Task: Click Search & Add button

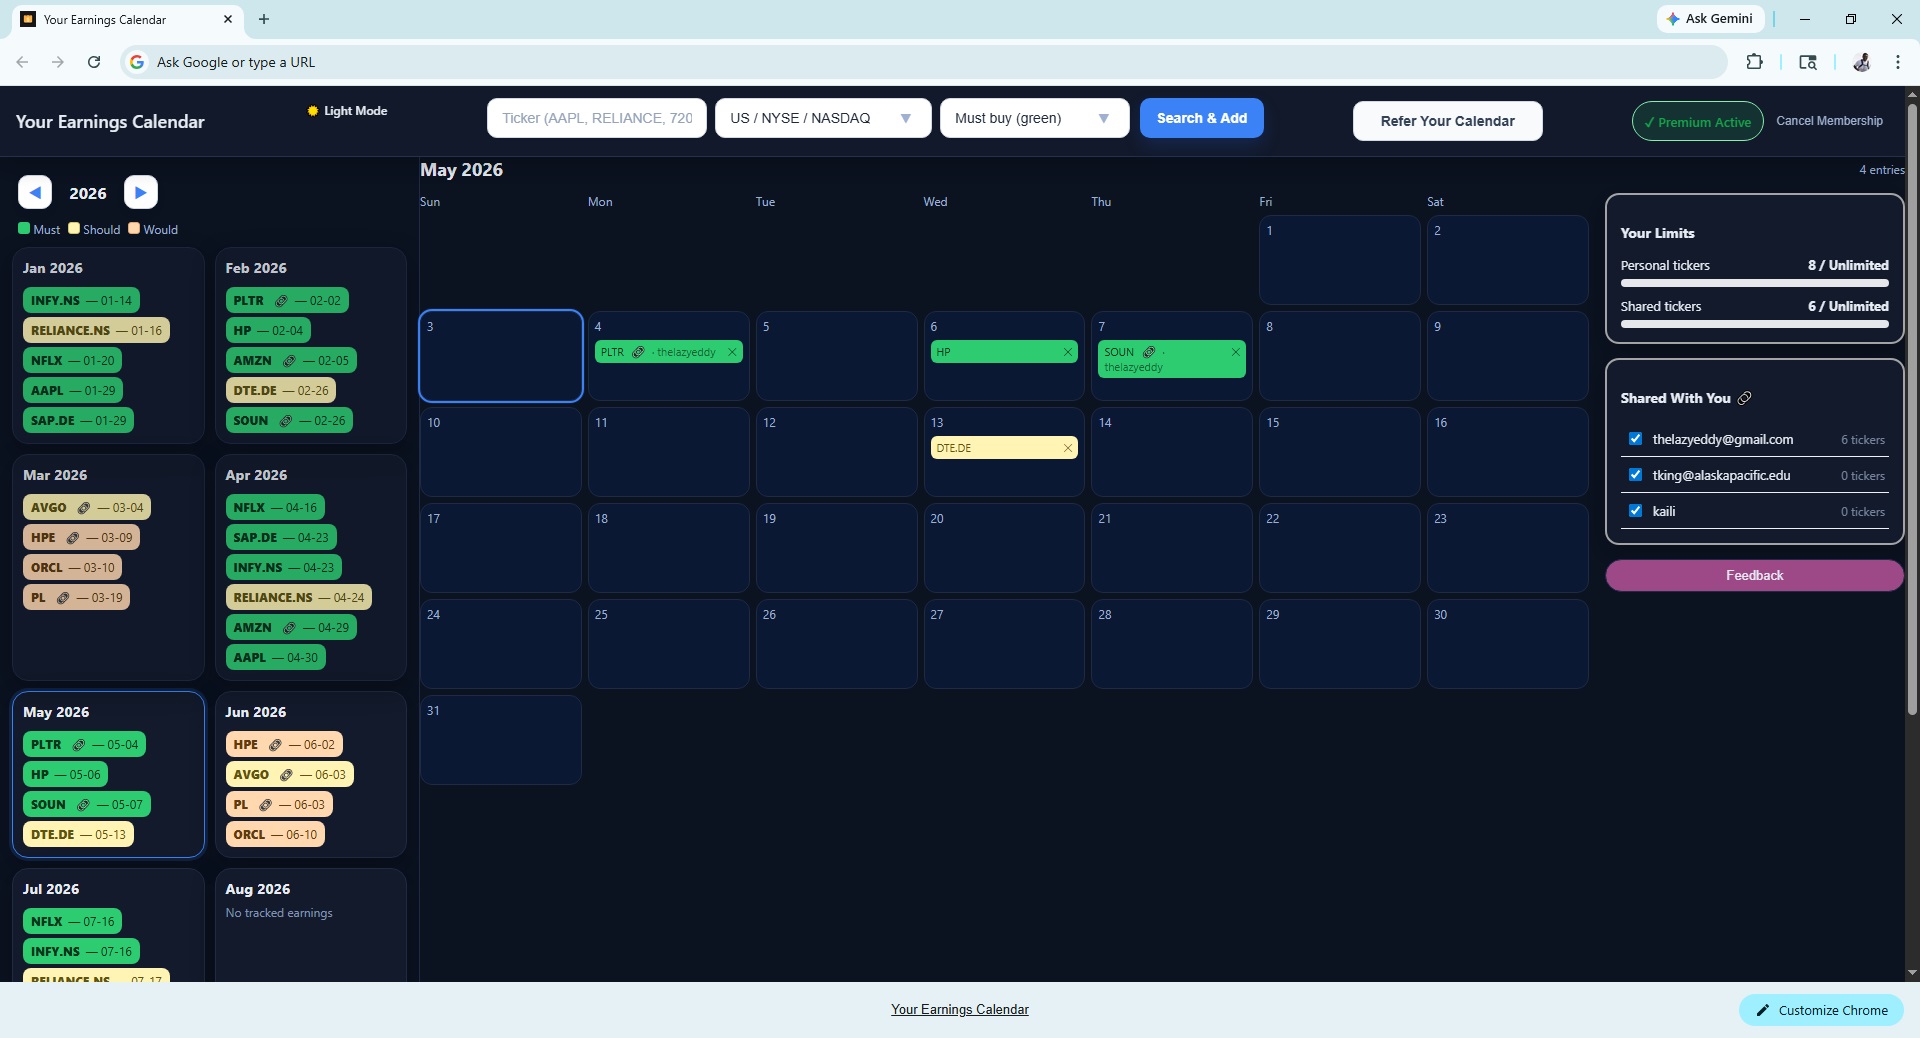Action: (1202, 118)
